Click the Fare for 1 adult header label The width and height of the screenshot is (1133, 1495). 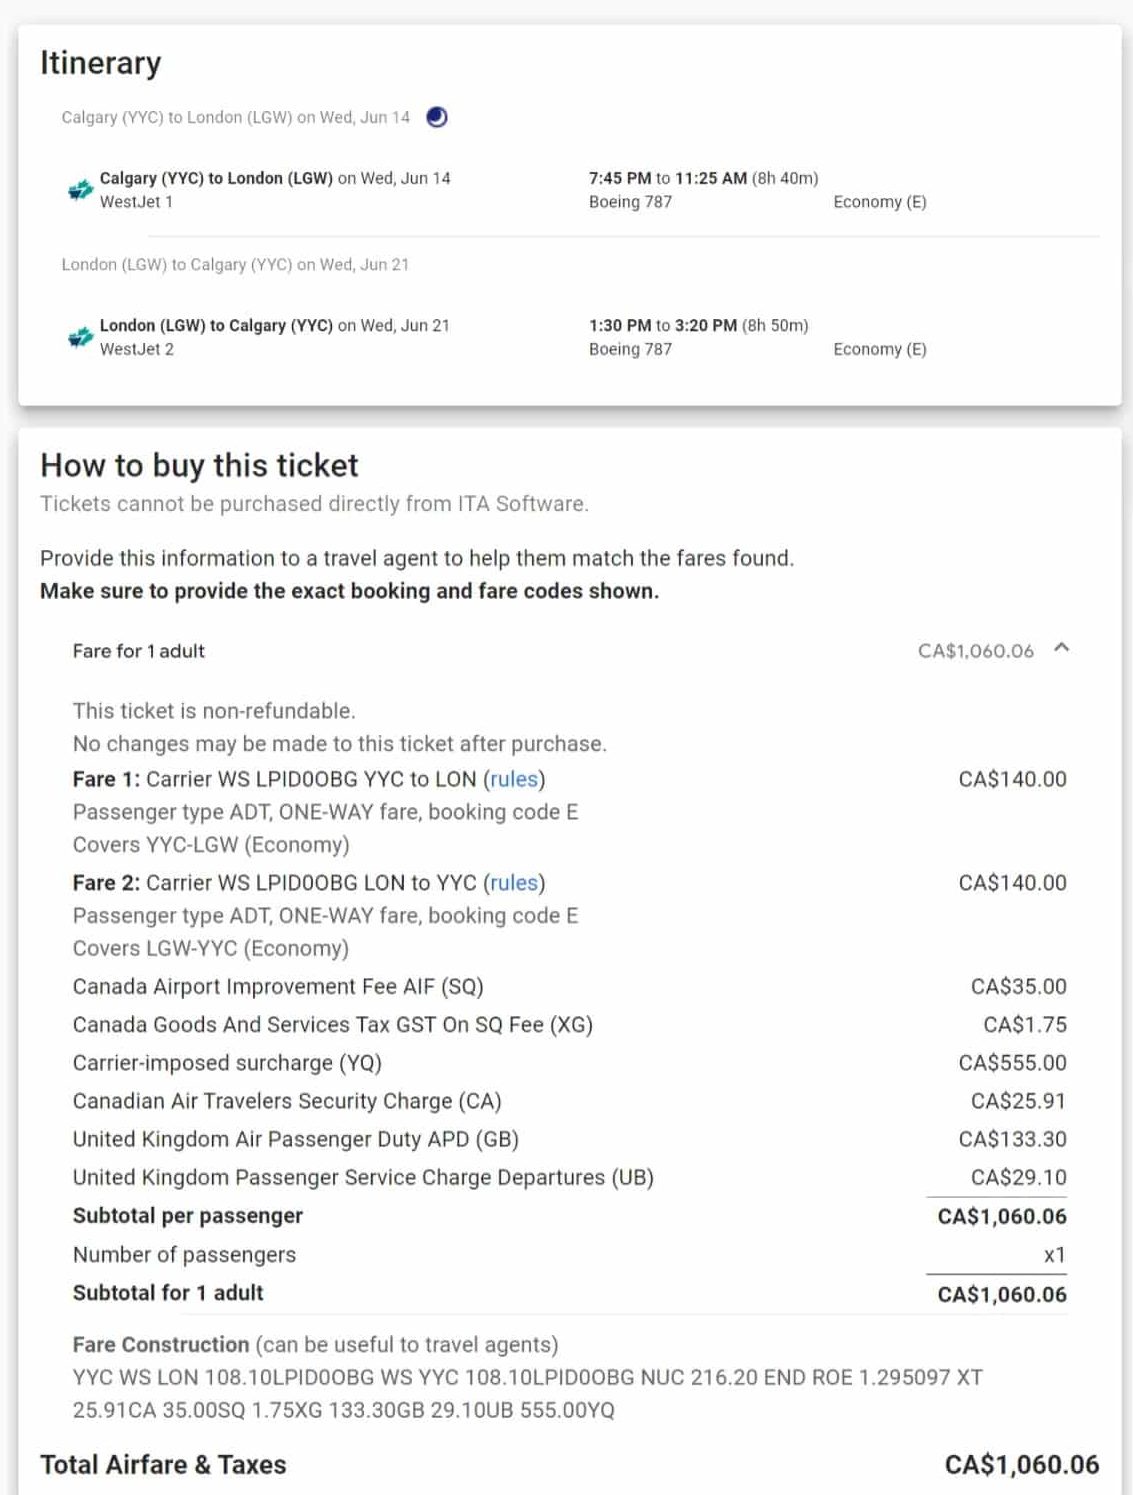coord(138,651)
